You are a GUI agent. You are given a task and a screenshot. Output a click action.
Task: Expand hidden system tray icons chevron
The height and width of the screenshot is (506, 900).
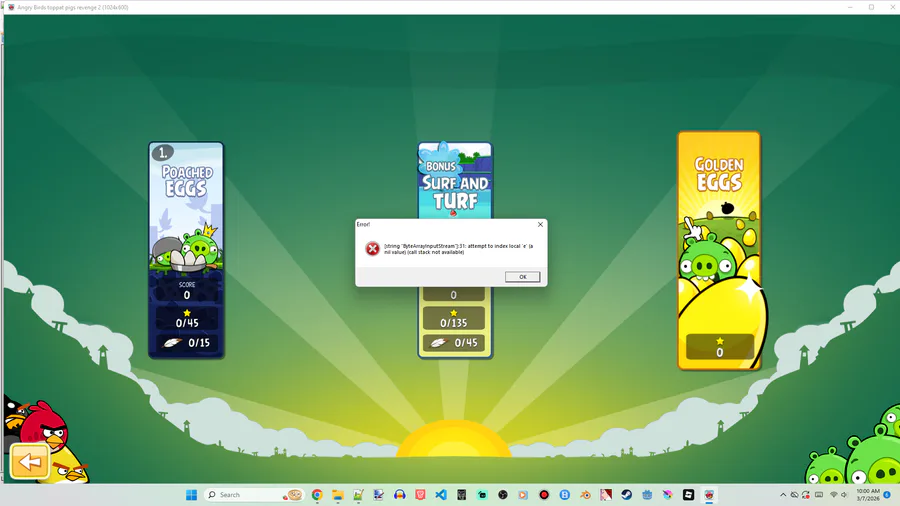[x=783, y=495]
